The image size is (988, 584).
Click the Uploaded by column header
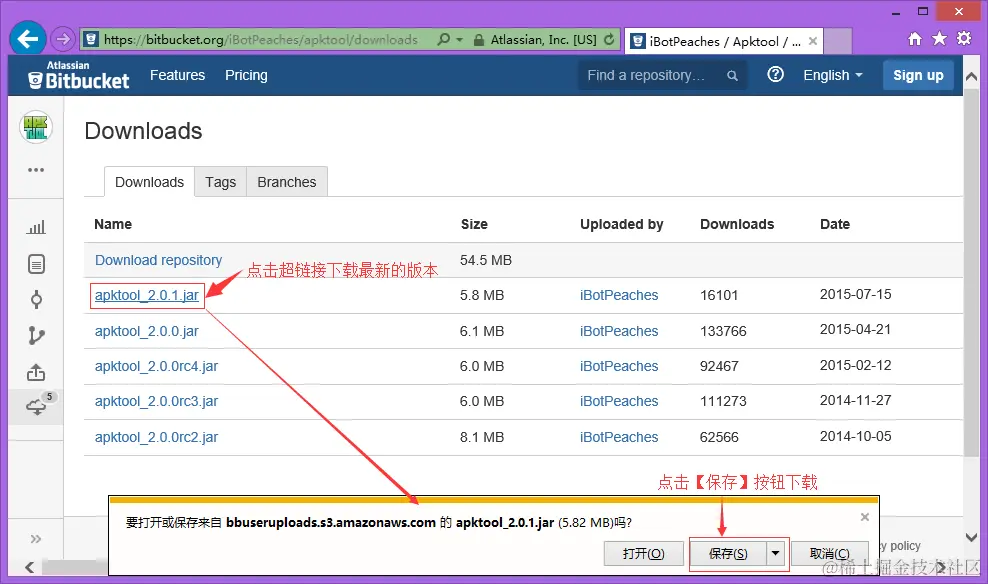tap(621, 224)
